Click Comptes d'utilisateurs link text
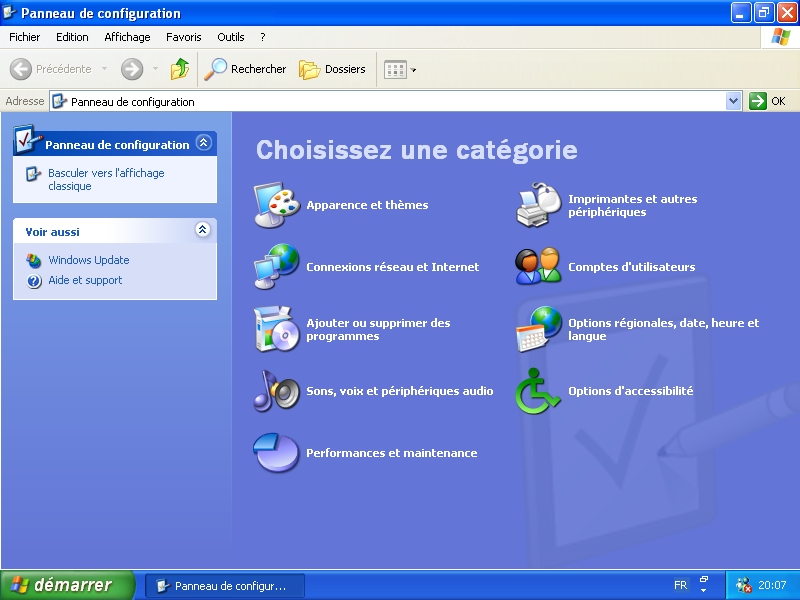 pos(632,267)
